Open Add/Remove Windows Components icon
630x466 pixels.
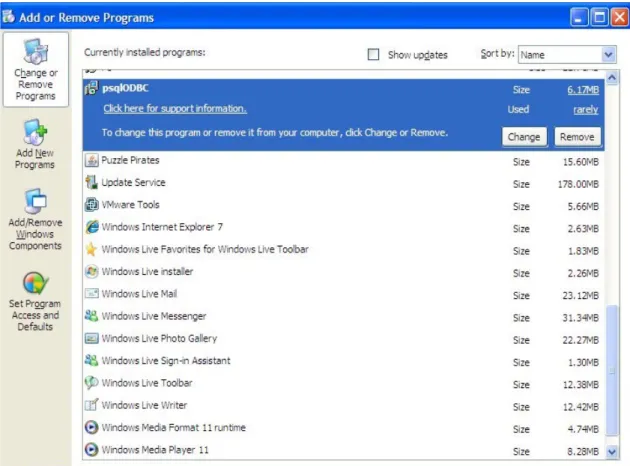(x=35, y=201)
